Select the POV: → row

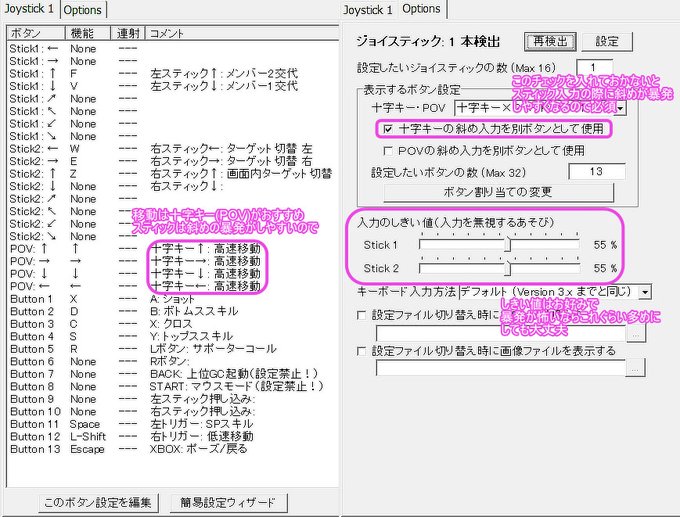click(173, 262)
